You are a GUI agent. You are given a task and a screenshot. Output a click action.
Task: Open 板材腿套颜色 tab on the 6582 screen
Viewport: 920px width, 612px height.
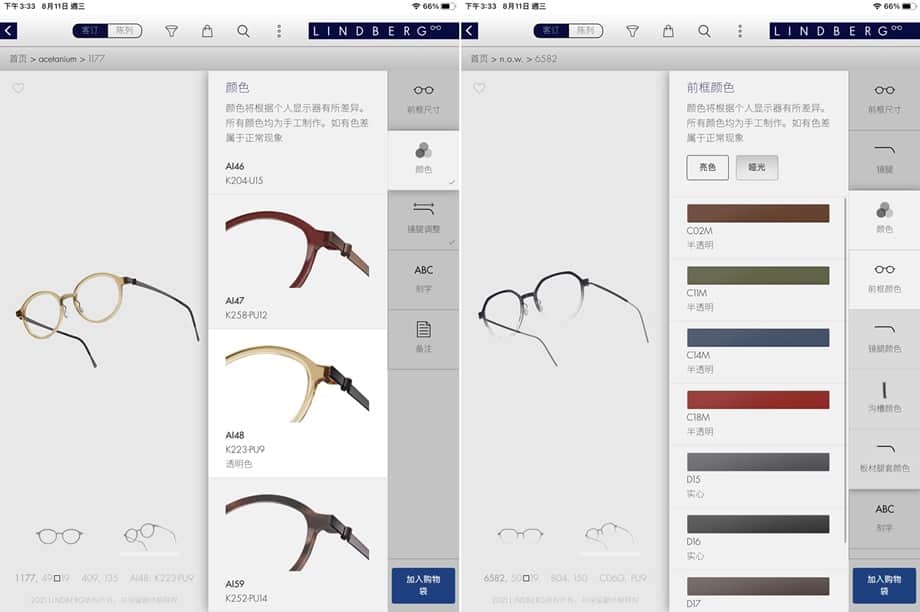884,458
